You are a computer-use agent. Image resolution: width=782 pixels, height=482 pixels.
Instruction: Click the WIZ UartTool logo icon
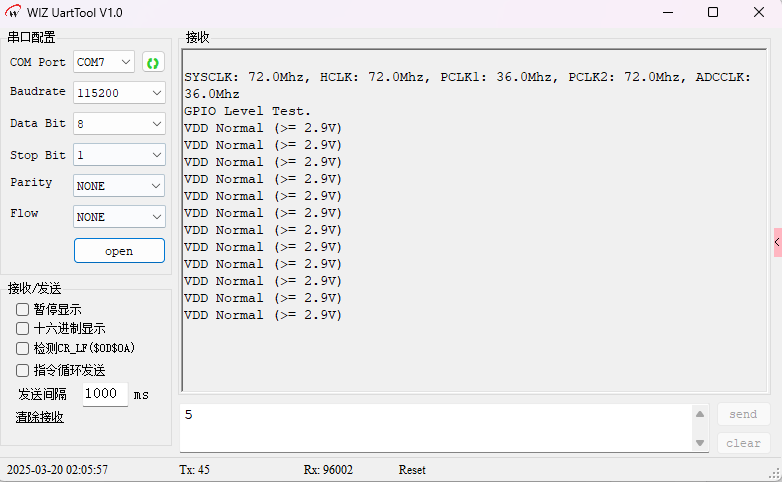[x=15, y=12]
